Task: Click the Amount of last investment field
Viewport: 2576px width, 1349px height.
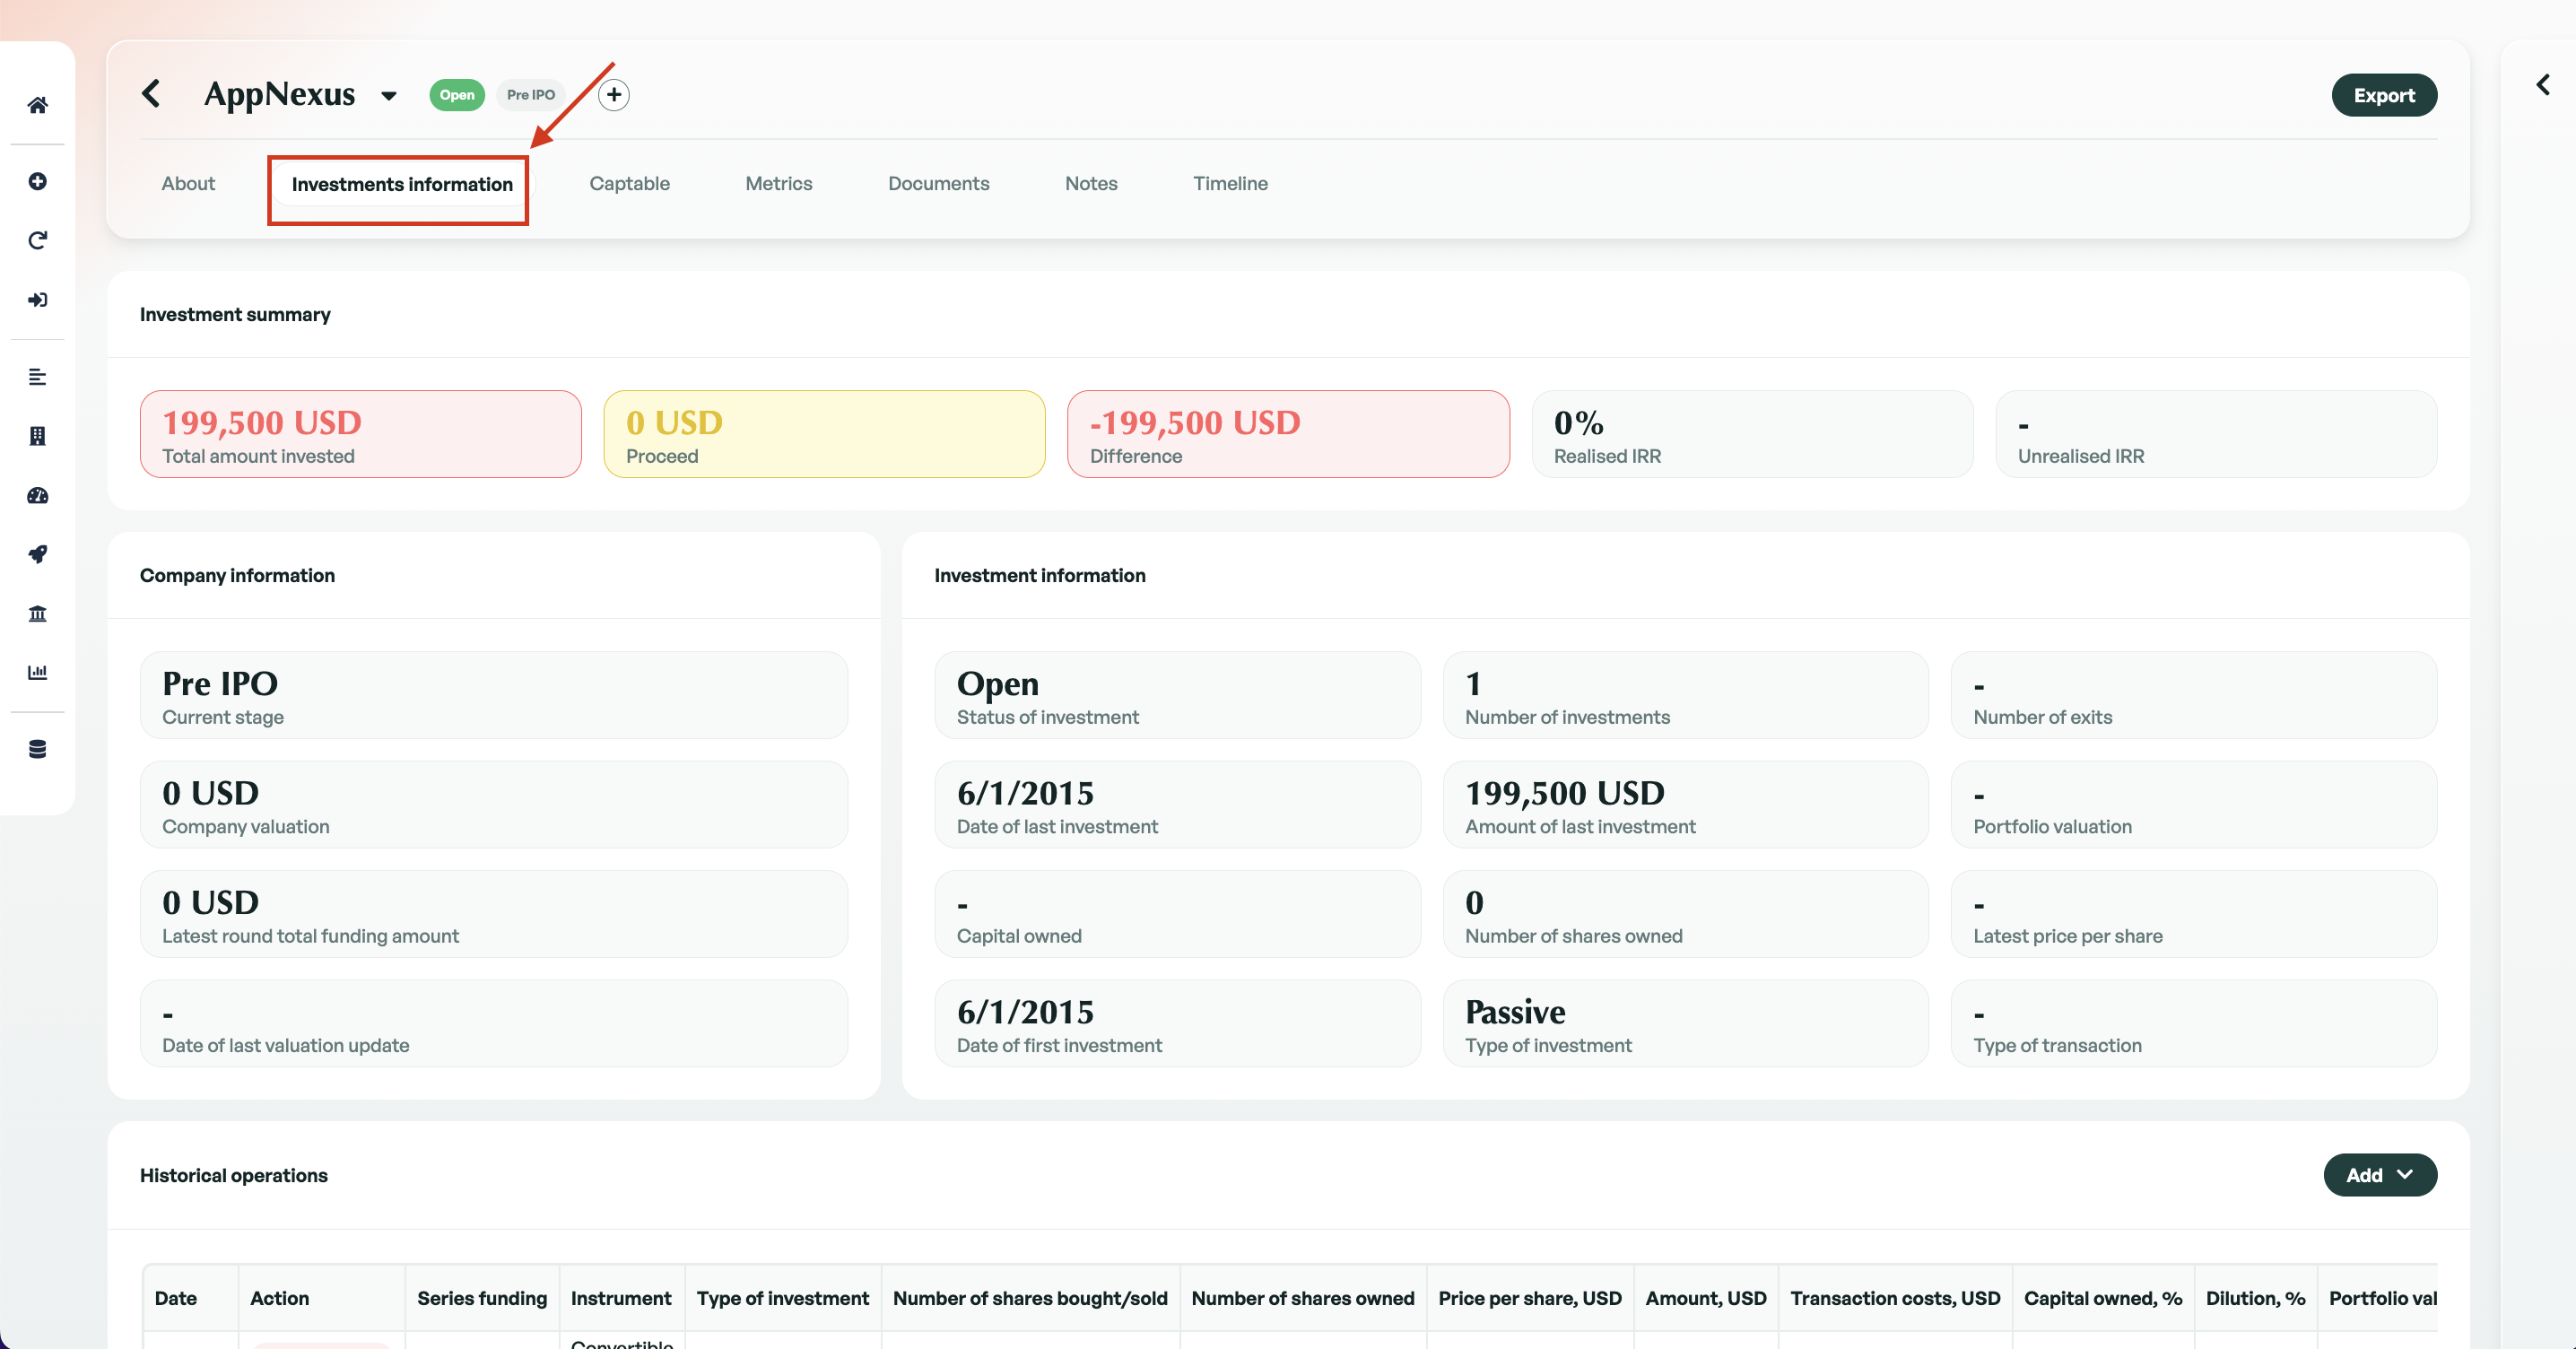Action: coord(1685,805)
